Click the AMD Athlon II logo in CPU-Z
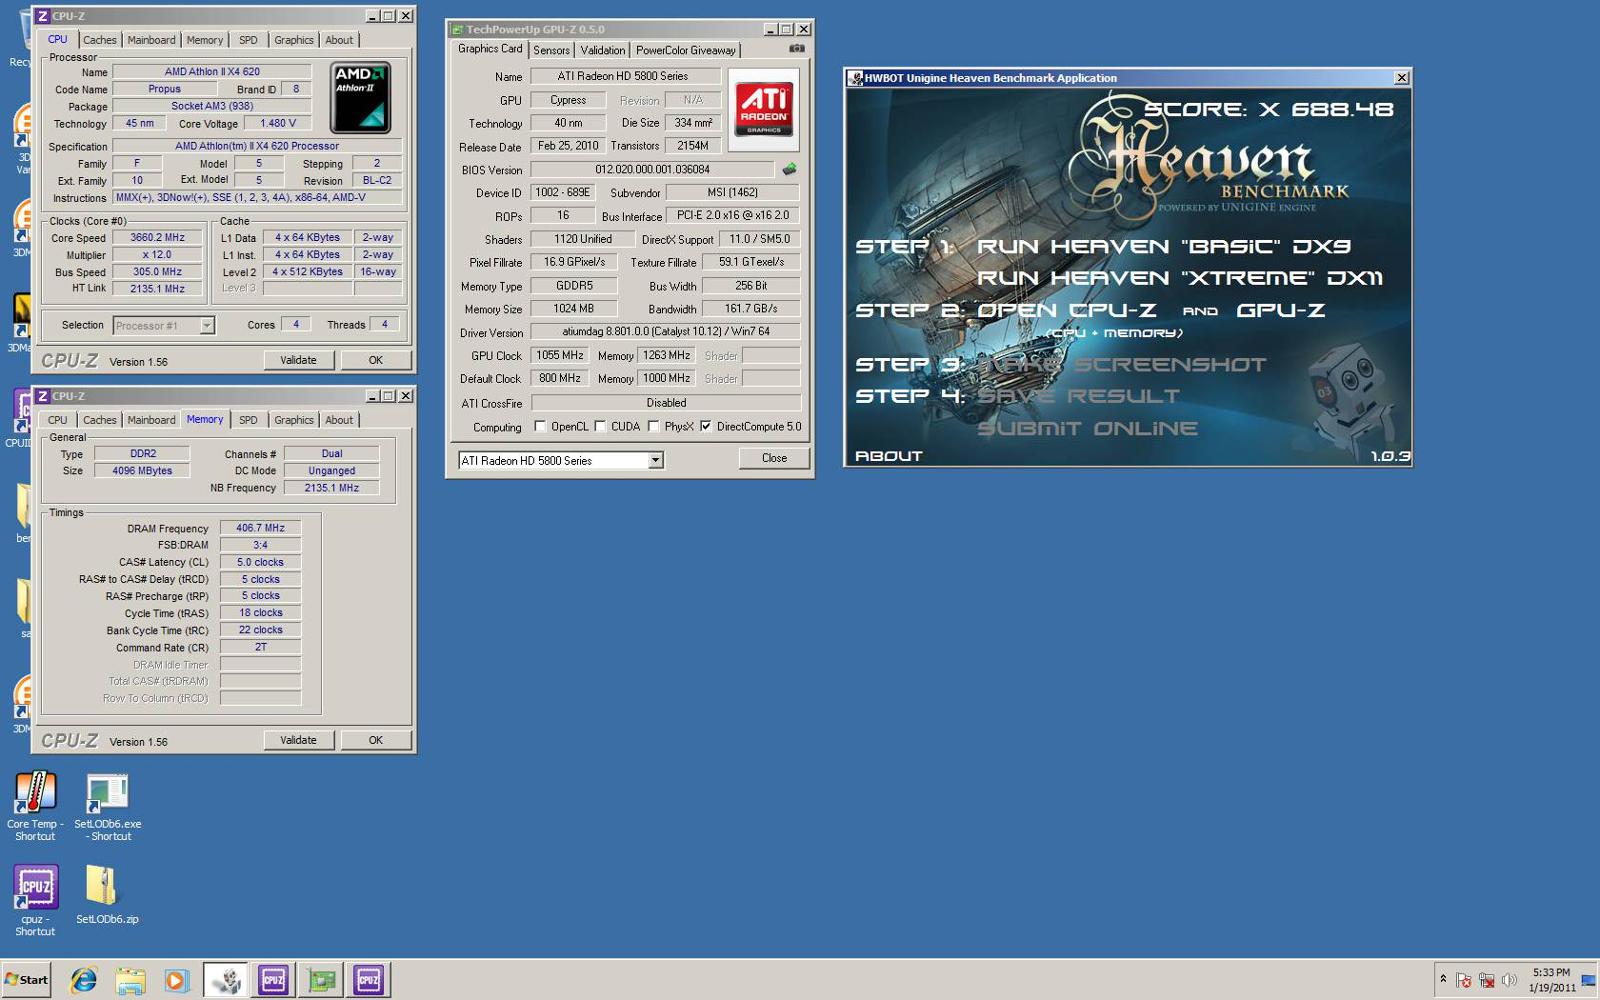This screenshot has width=1600, height=1000. coord(360,98)
